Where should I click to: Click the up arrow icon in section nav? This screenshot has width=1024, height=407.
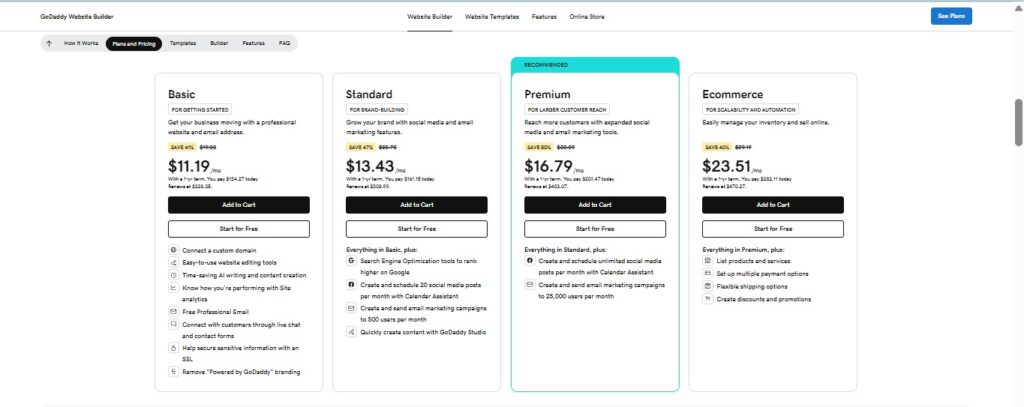[49, 44]
